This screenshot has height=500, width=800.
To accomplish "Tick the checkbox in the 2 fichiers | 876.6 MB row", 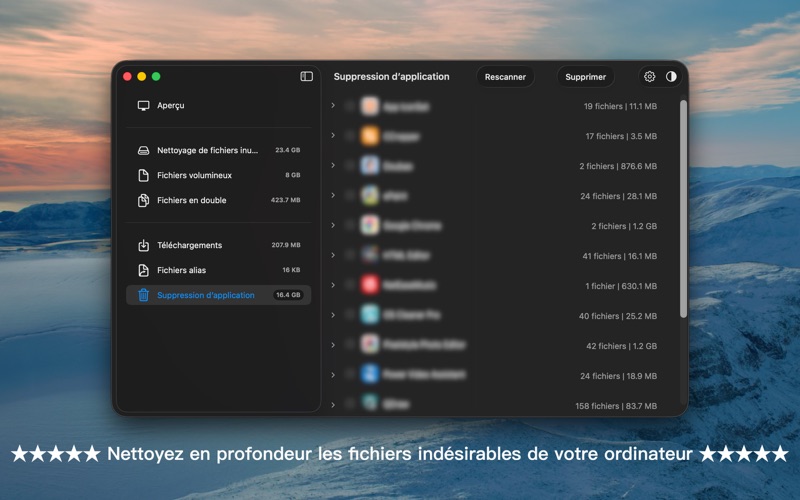I will pyautogui.click(x=350, y=166).
